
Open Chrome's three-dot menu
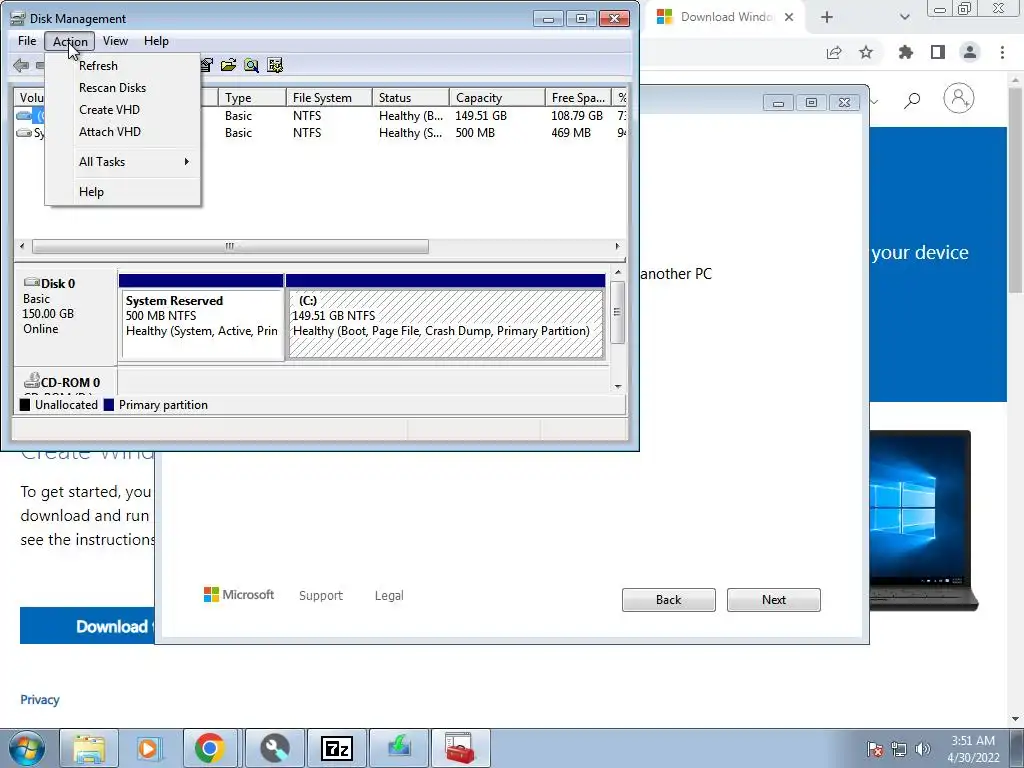pyautogui.click(x=1002, y=52)
